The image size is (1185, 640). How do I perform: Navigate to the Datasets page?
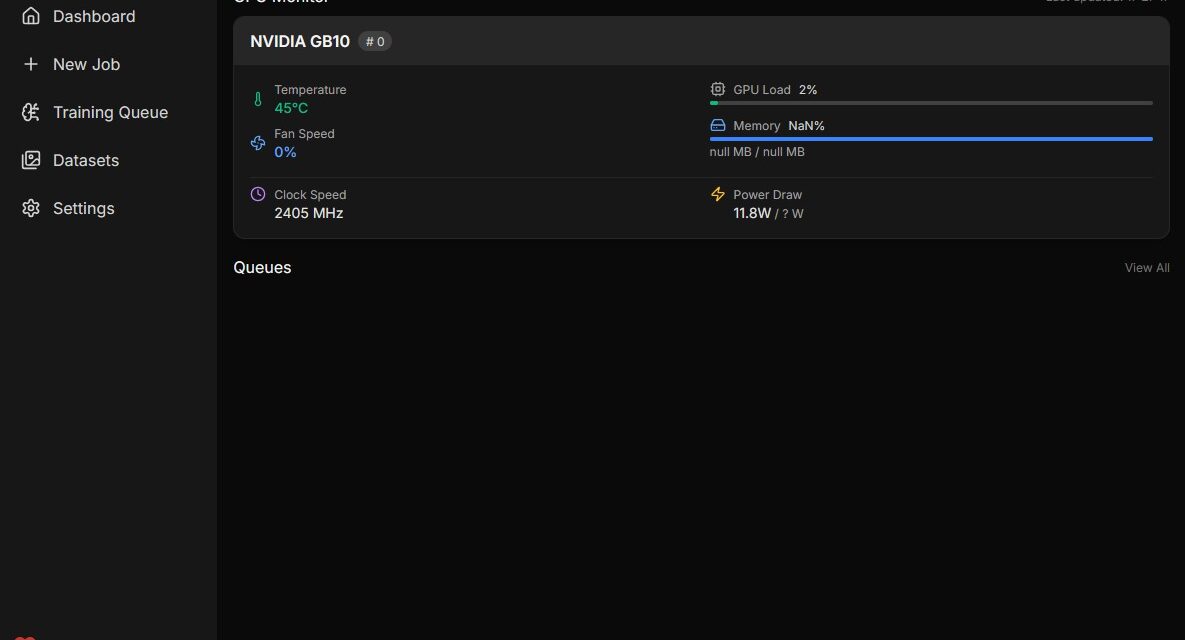coord(85,160)
